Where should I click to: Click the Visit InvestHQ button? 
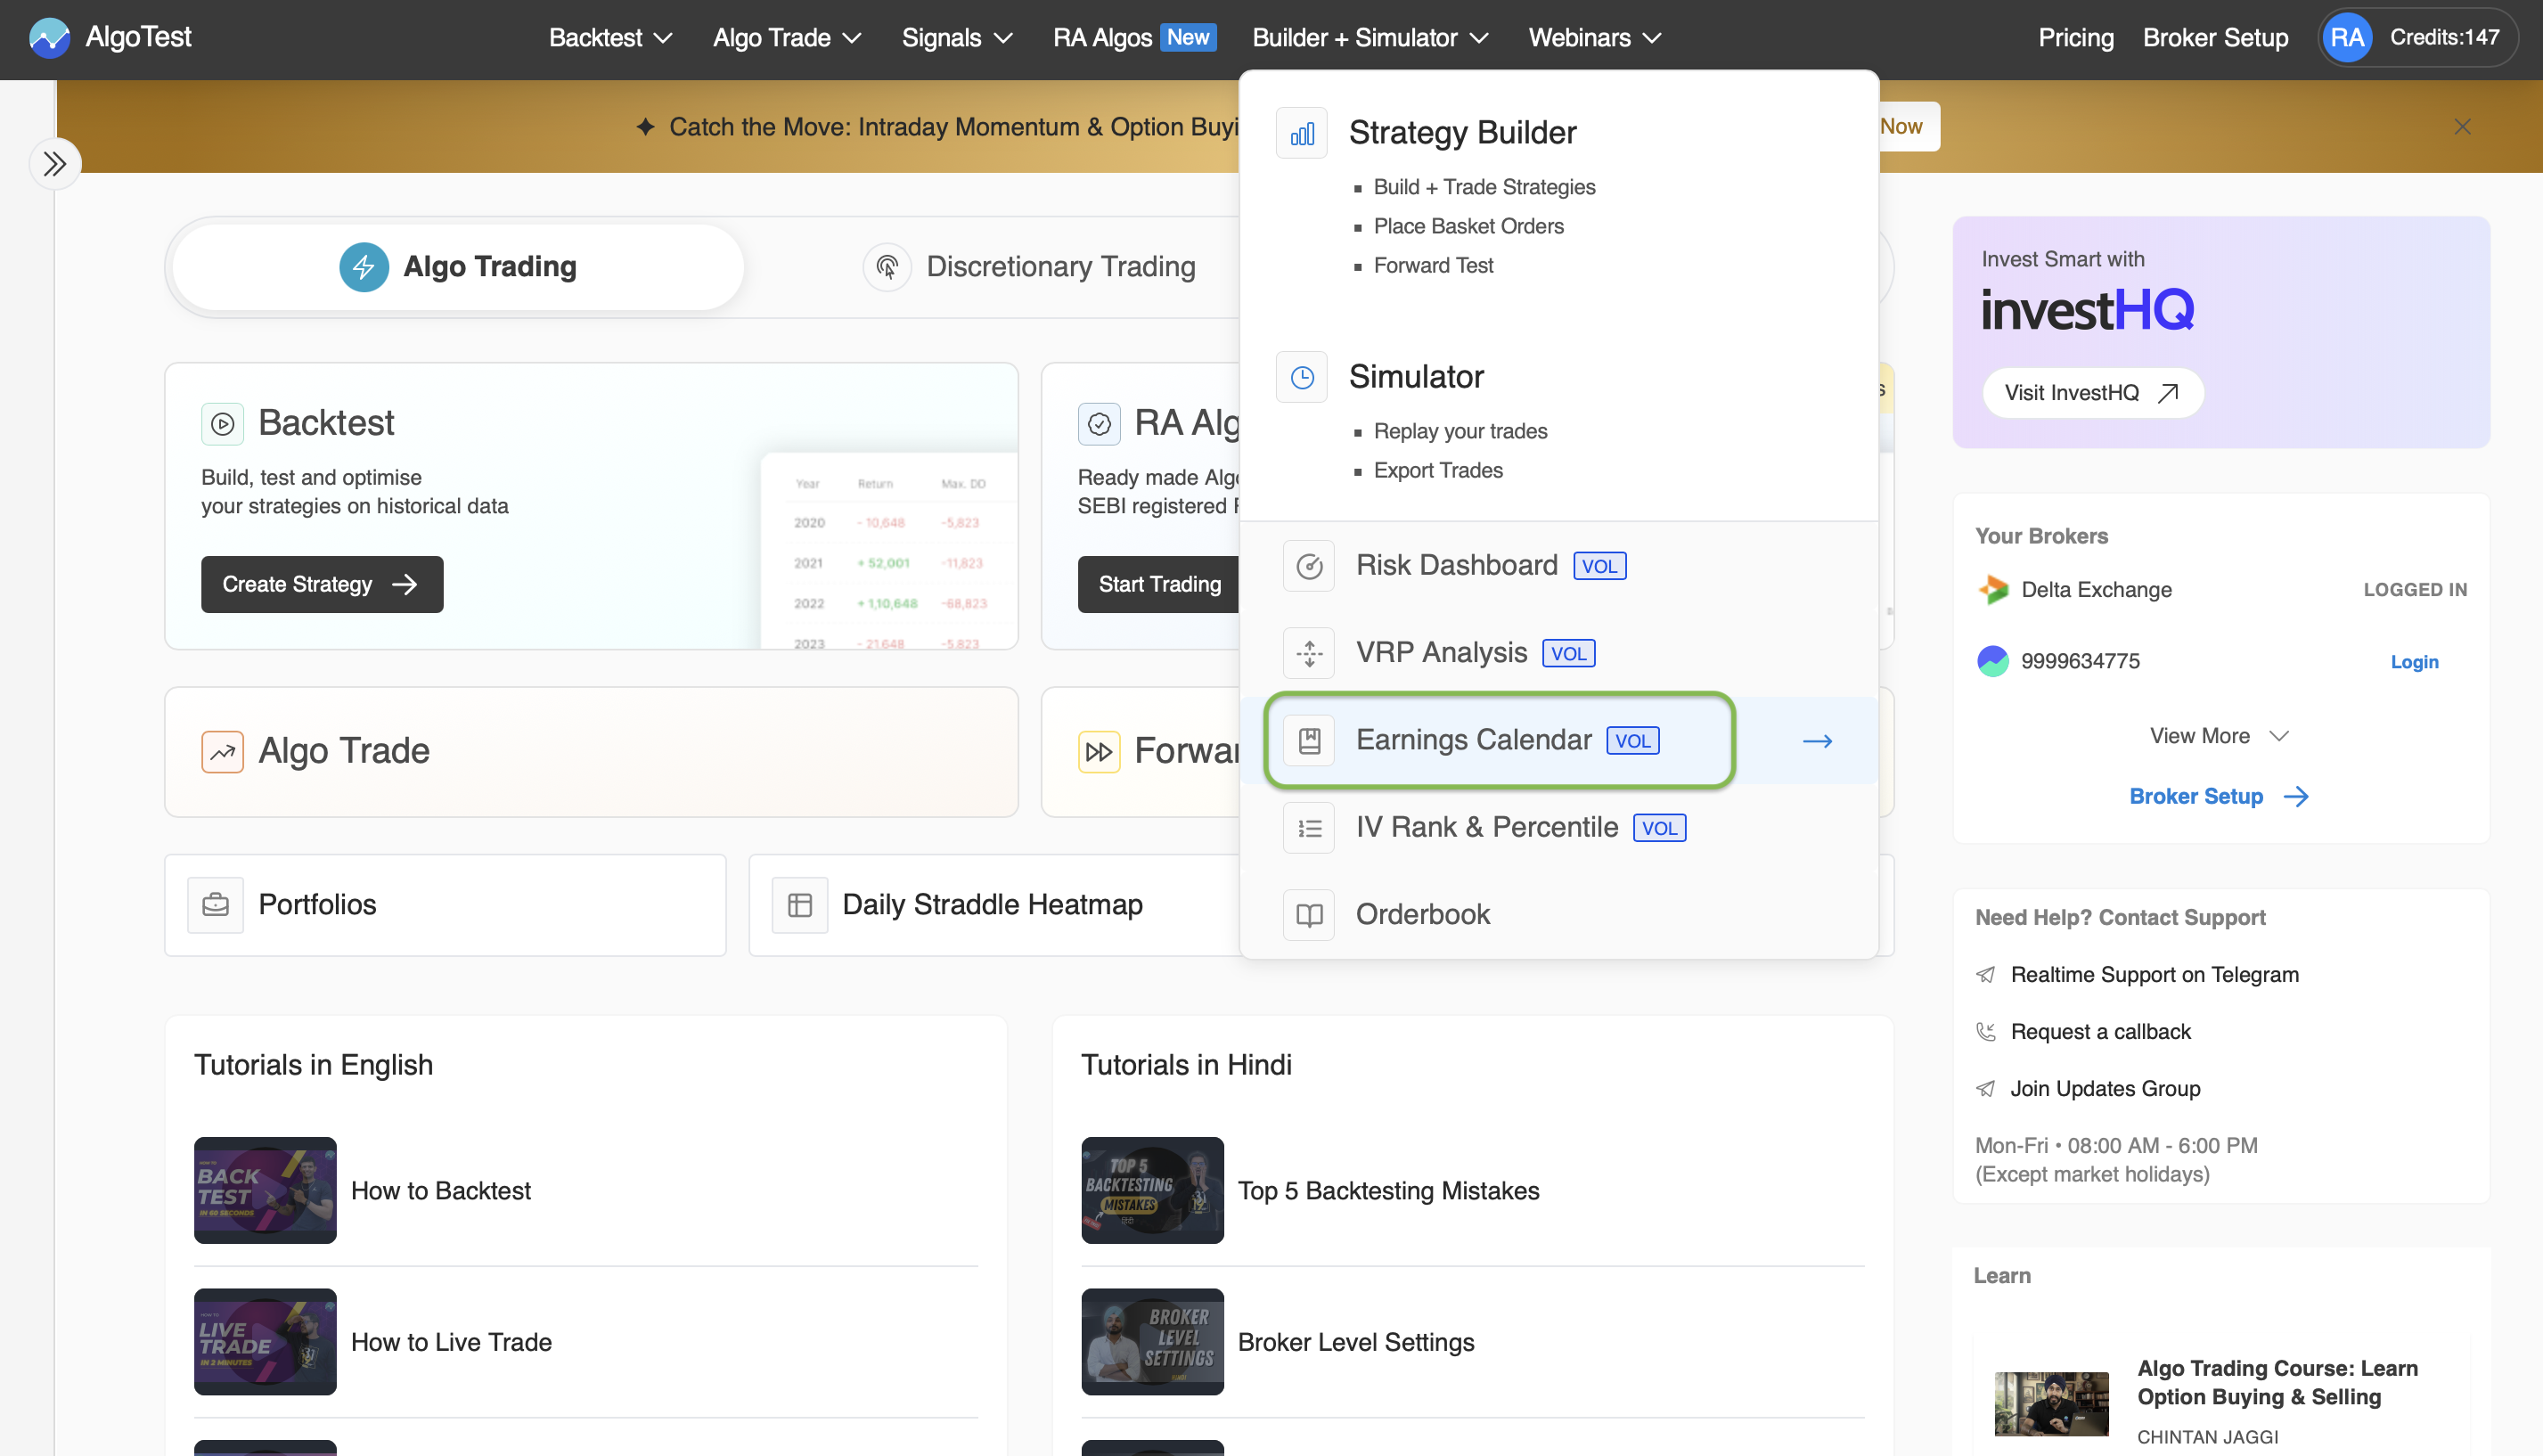click(x=2092, y=393)
